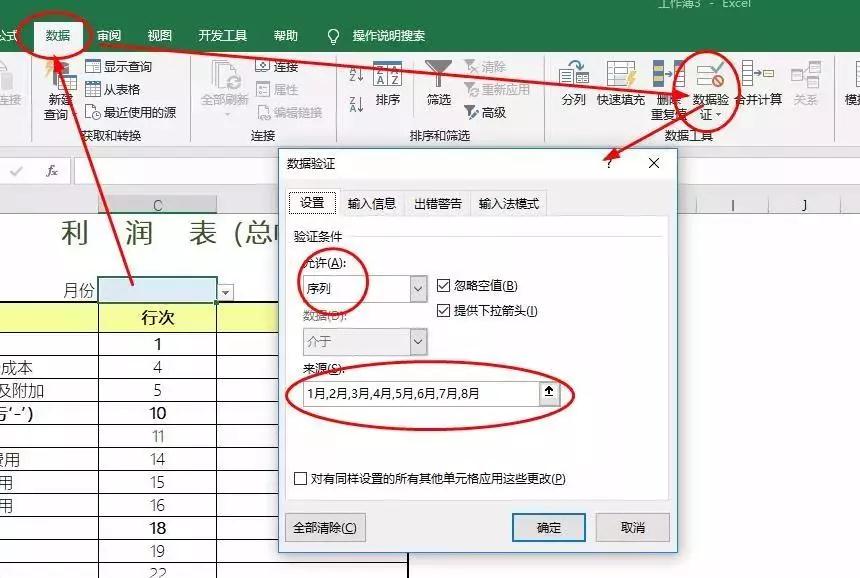
Task: Click the cell containing 16
Action: coord(158,505)
